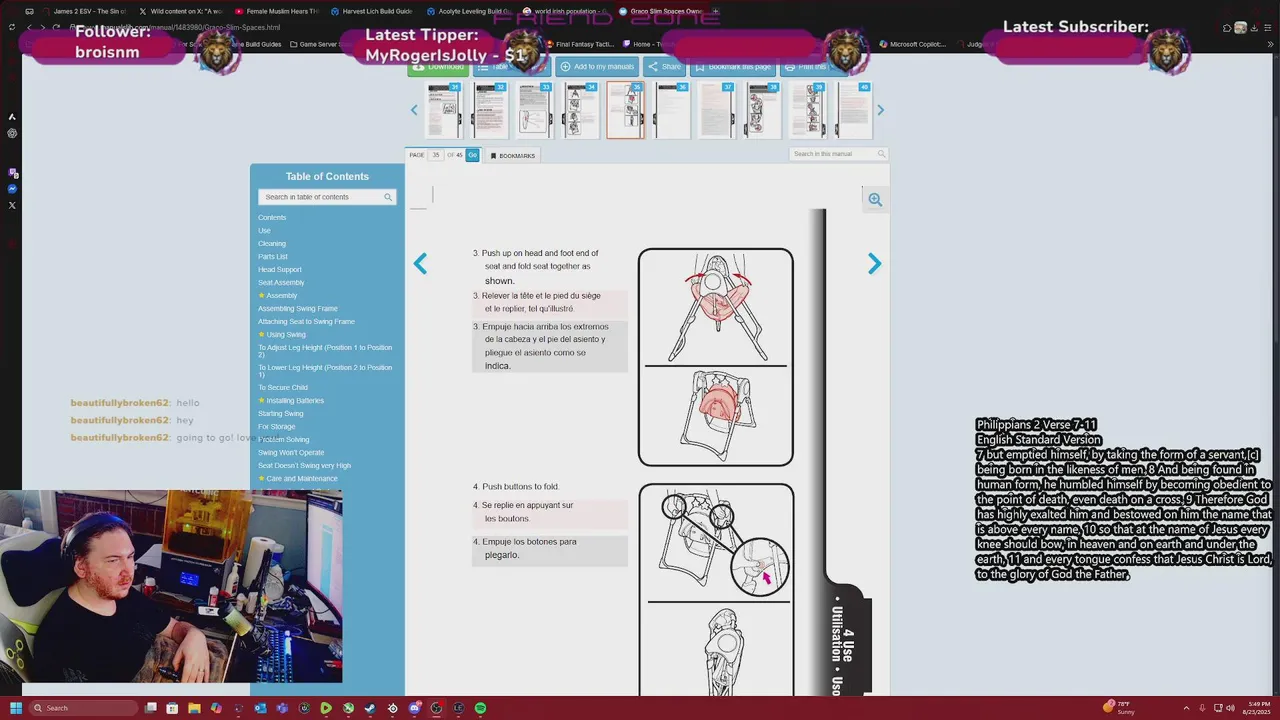Open page 37 thumbnail
Screen dimensions: 1280x720
(x=718, y=110)
